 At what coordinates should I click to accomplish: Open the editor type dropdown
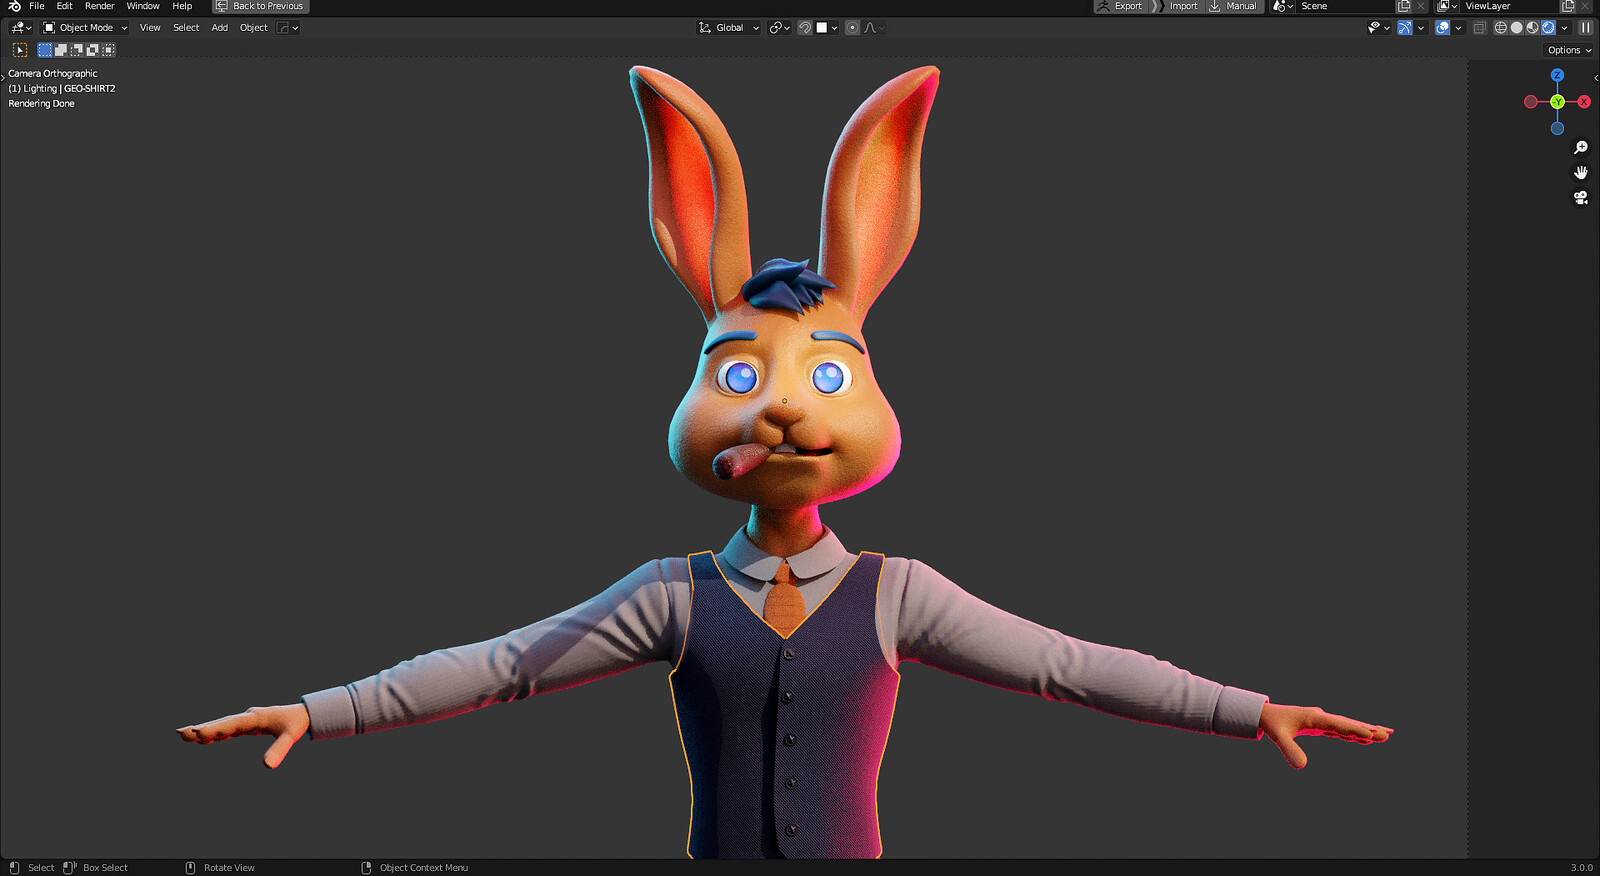[x=21, y=28]
